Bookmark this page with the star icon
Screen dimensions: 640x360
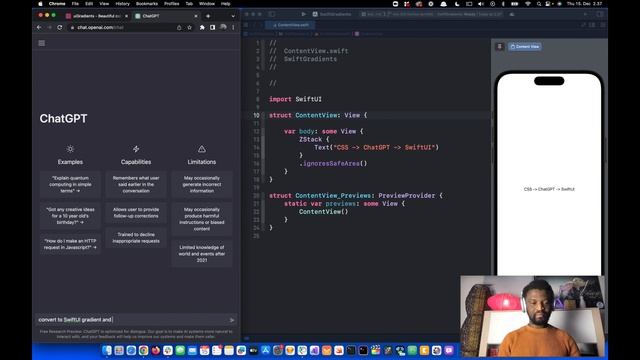(189, 27)
